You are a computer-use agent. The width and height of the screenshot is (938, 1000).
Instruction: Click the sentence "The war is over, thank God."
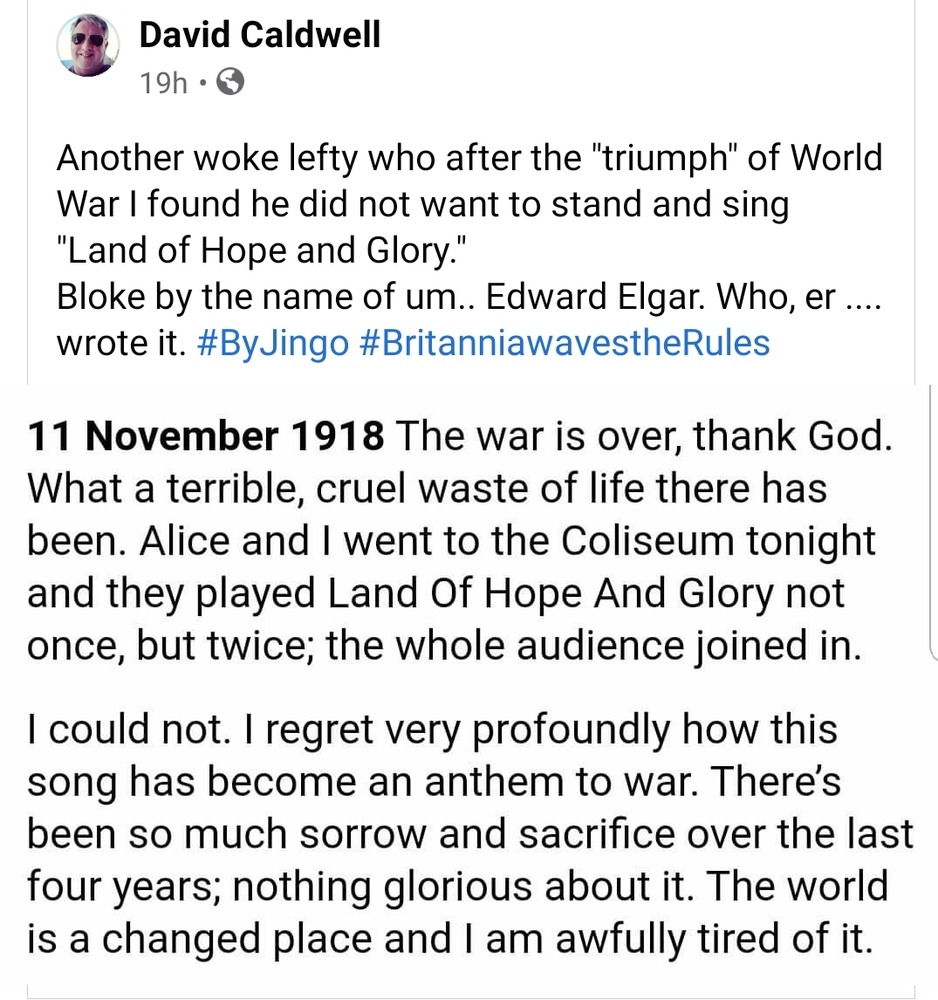(x=641, y=436)
